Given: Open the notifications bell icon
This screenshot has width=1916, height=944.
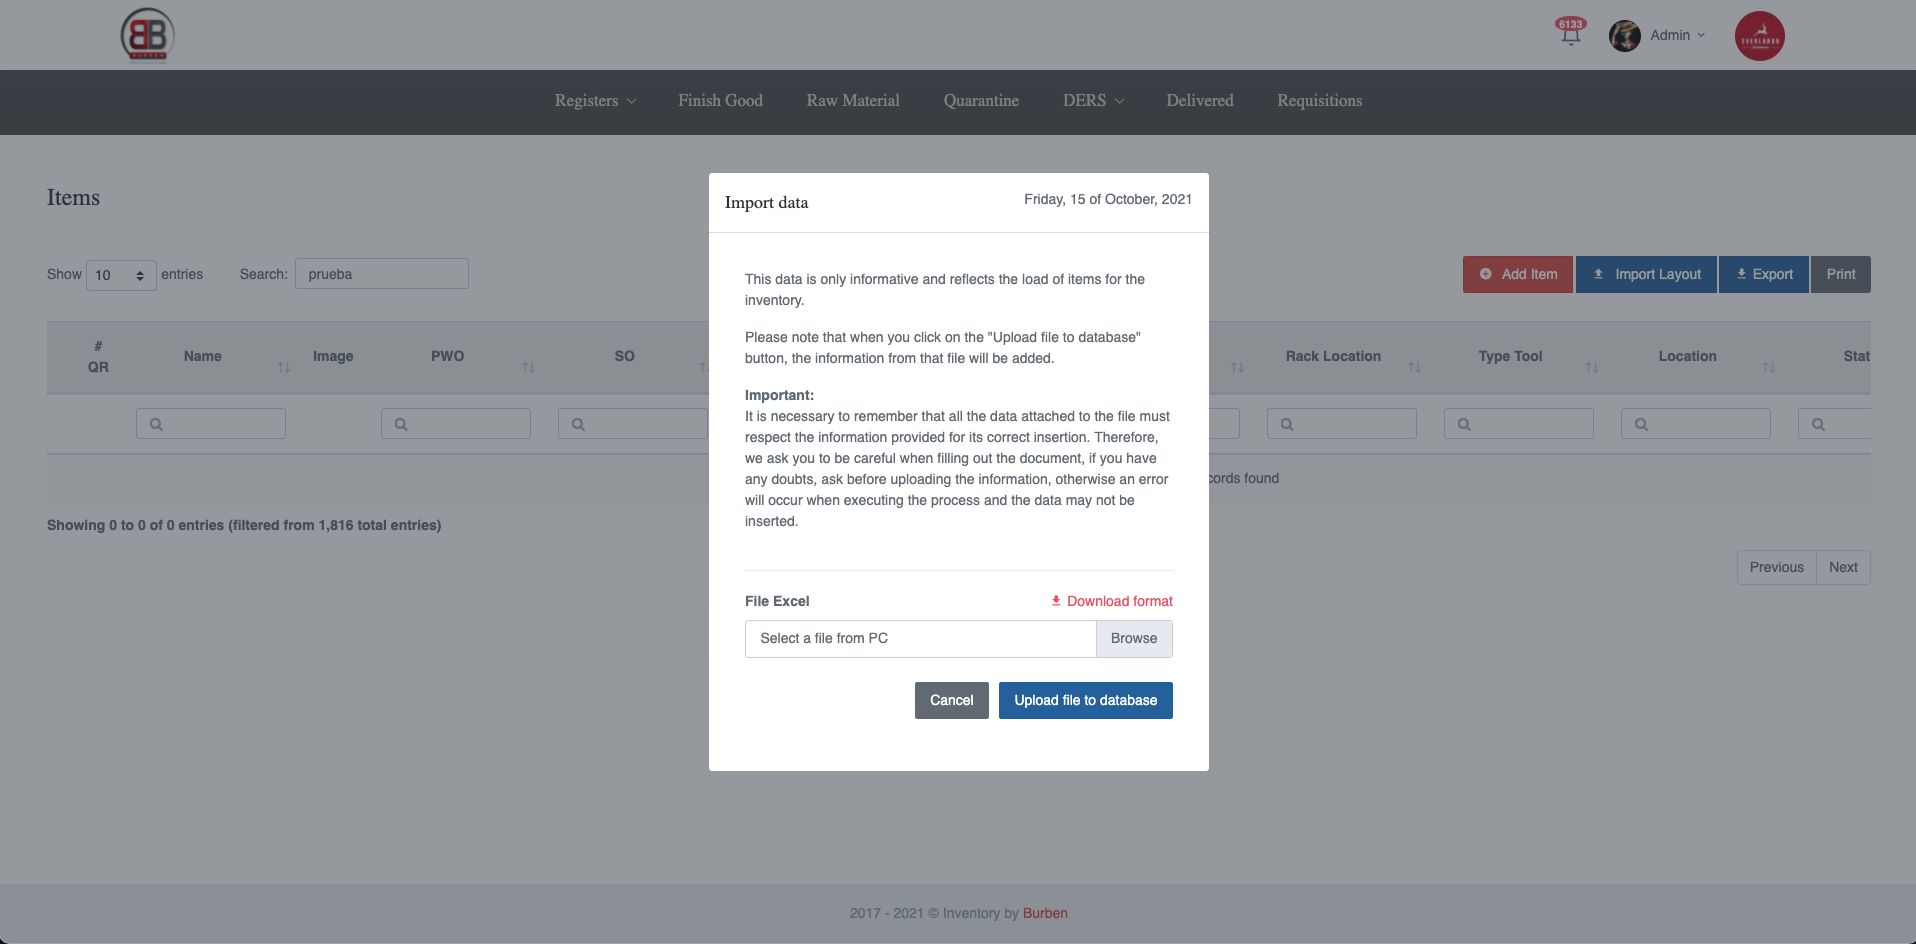Looking at the screenshot, I should [1570, 34].
